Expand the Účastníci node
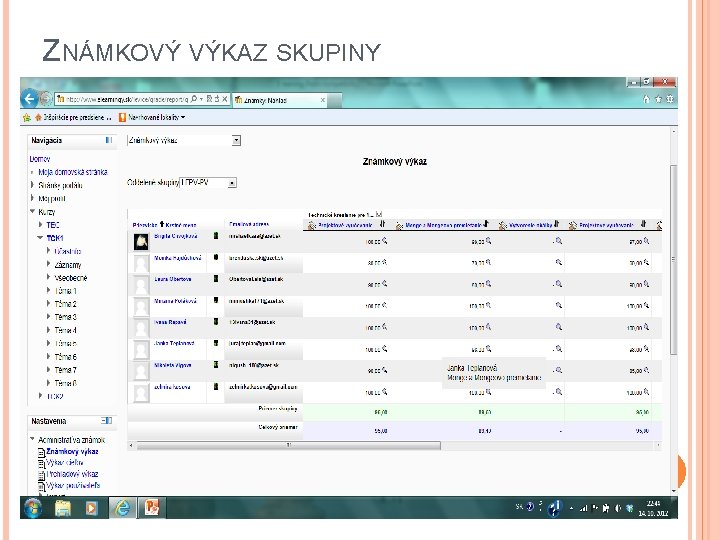The width and height of the screenshot is (720, 540). (x=49, y=251)
